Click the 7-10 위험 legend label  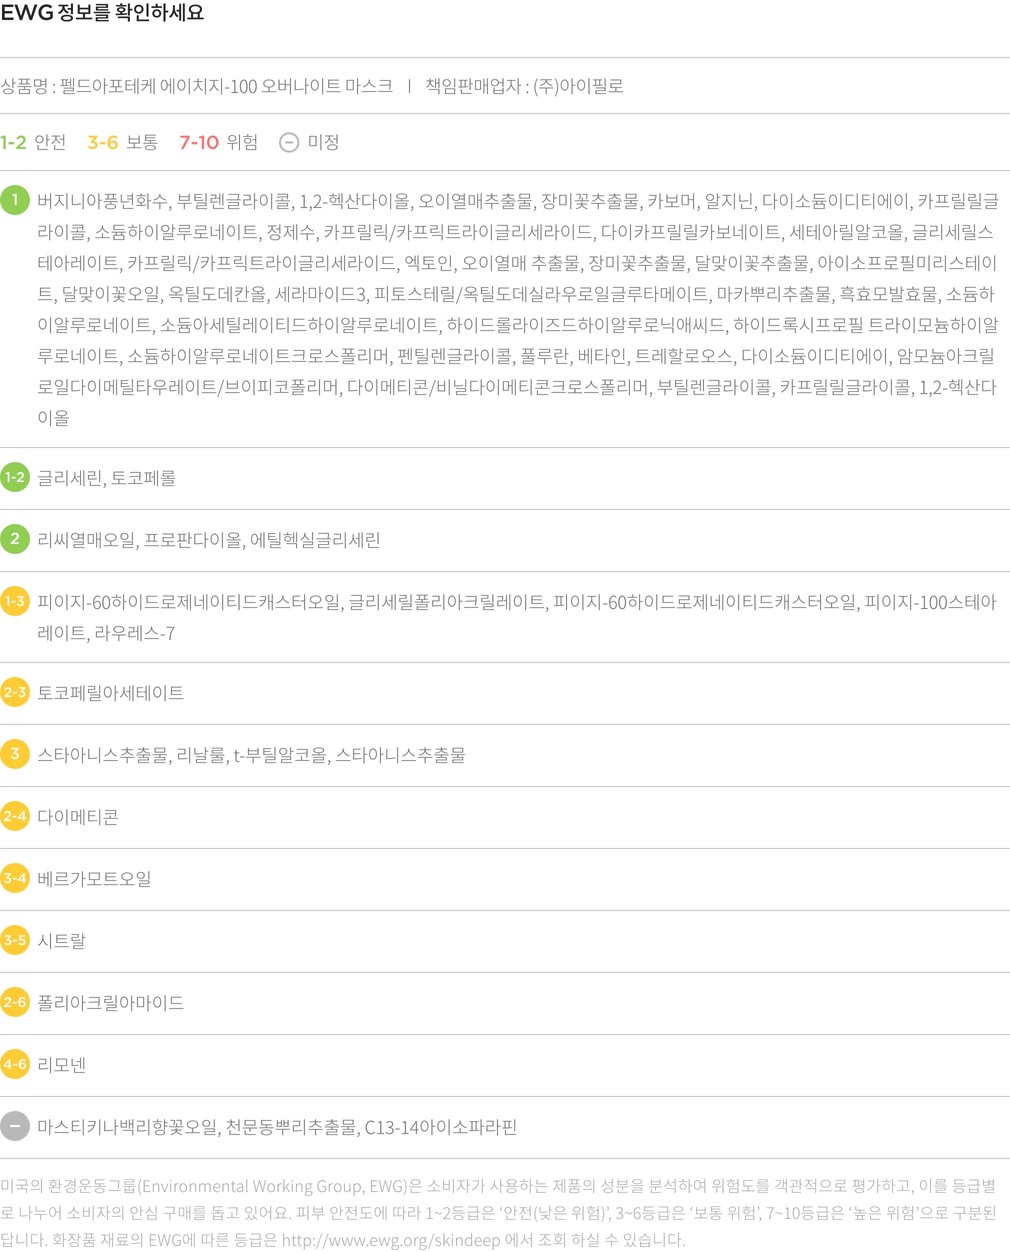[x=218, y=143]
